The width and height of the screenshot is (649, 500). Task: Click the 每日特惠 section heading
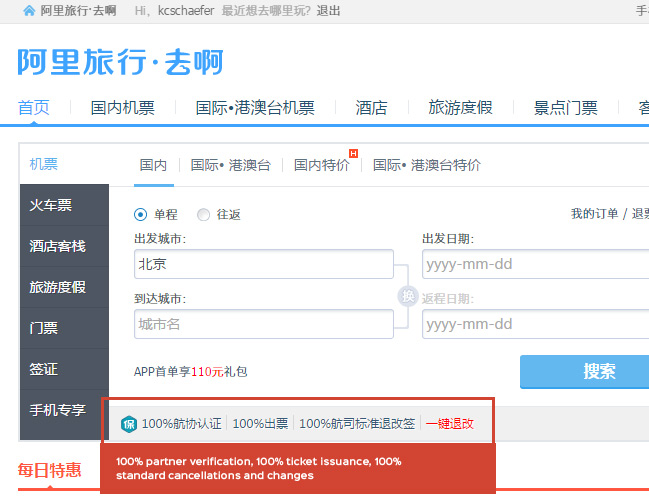(49, 471)
